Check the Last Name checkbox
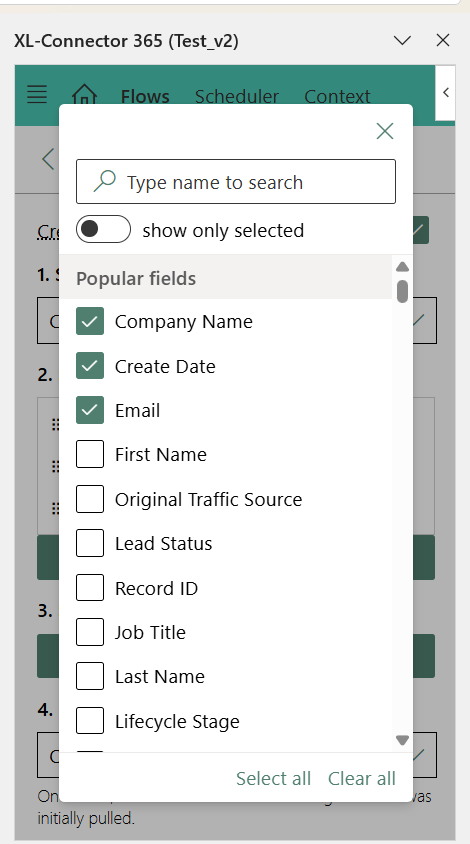Image resolution: width=470 pixels, height=844 pixels. tap(90, 676)
